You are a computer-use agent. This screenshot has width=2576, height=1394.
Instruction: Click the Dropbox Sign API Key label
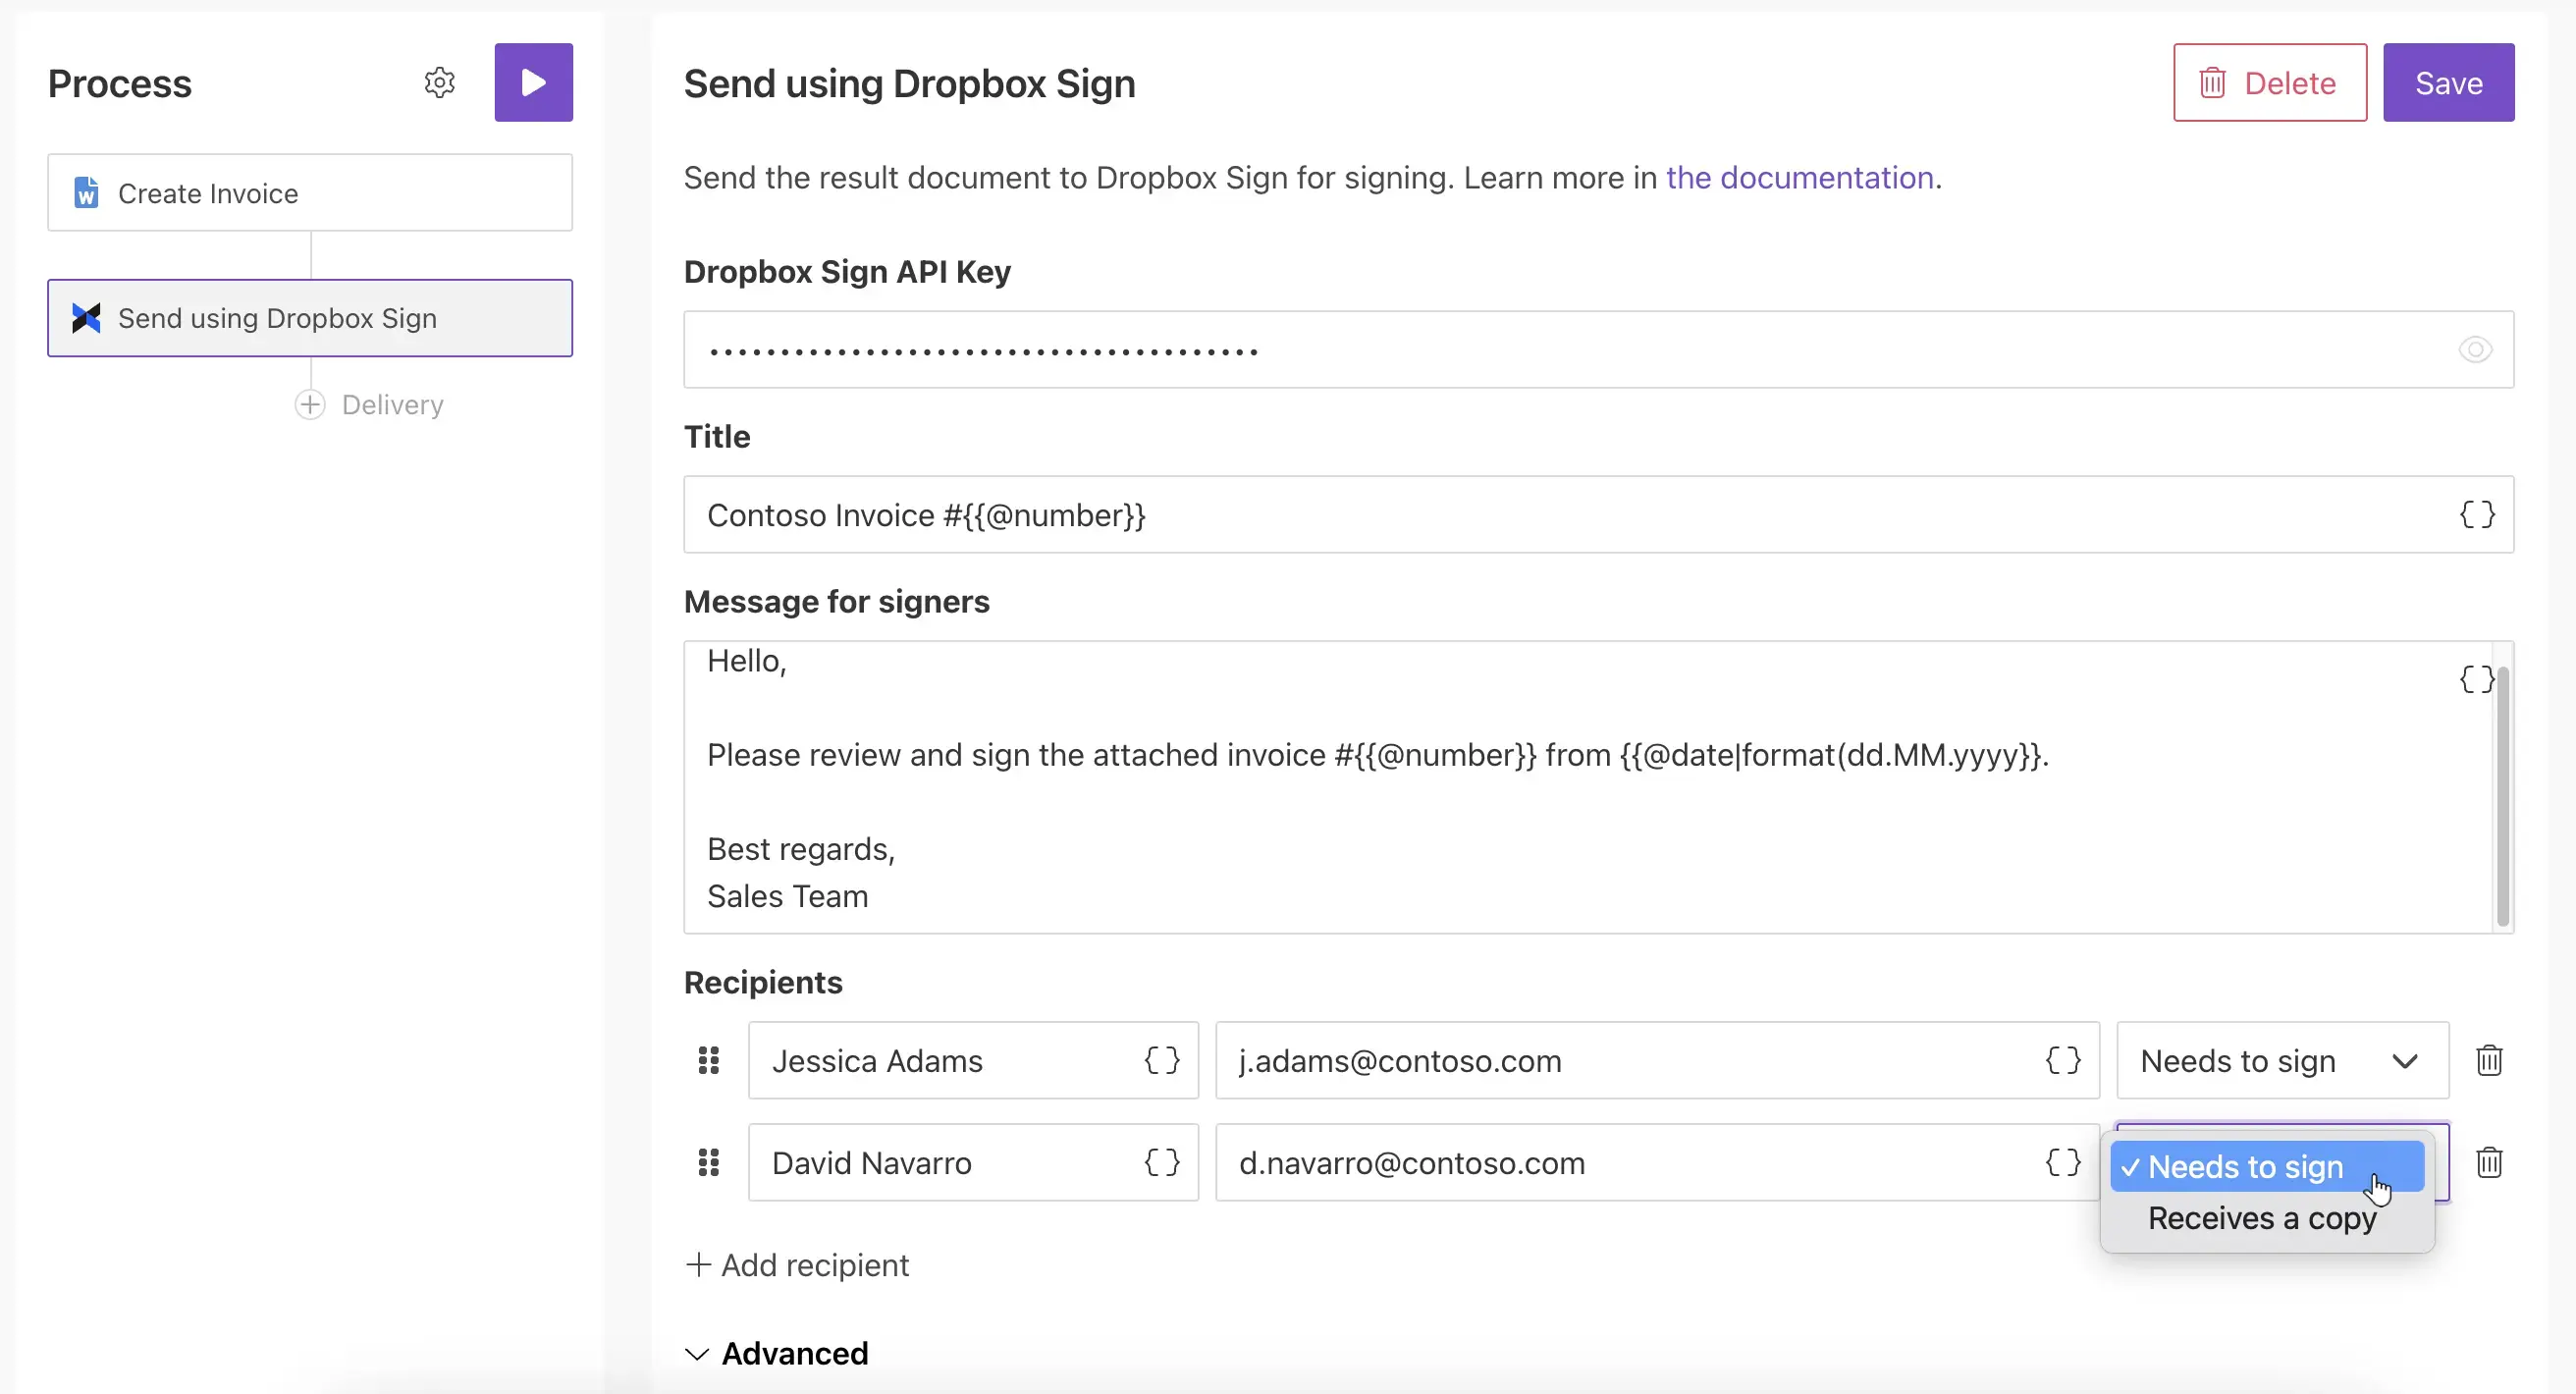[847, 271]
